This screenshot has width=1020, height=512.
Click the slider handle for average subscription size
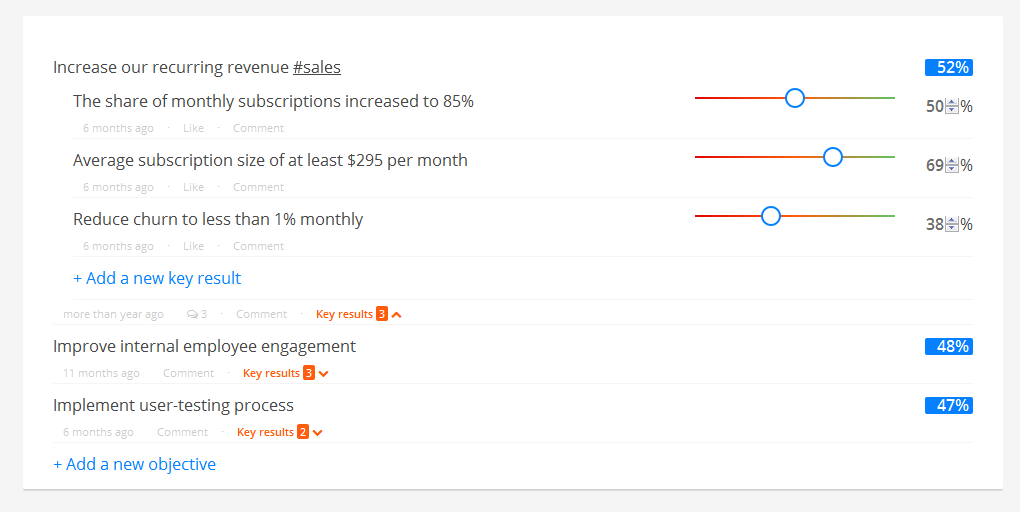[x=833, y=157]
